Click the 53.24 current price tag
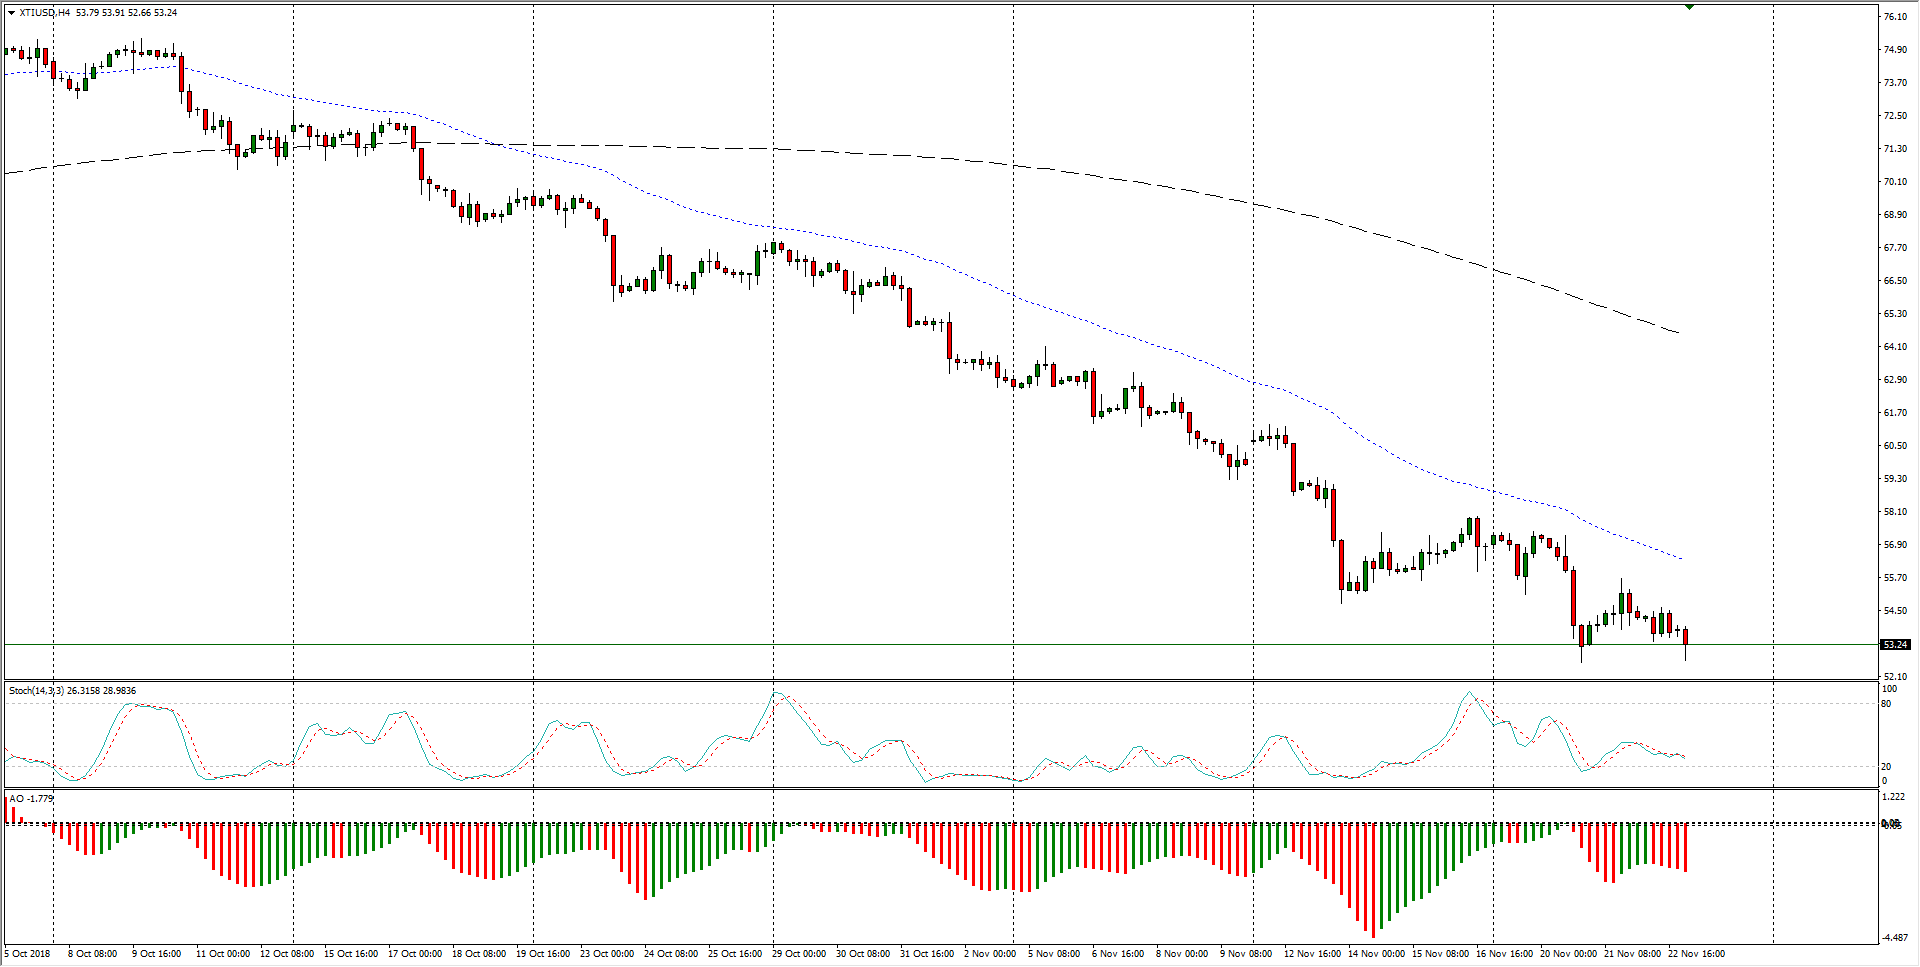1920x967 pixels. click(1895, 645)
